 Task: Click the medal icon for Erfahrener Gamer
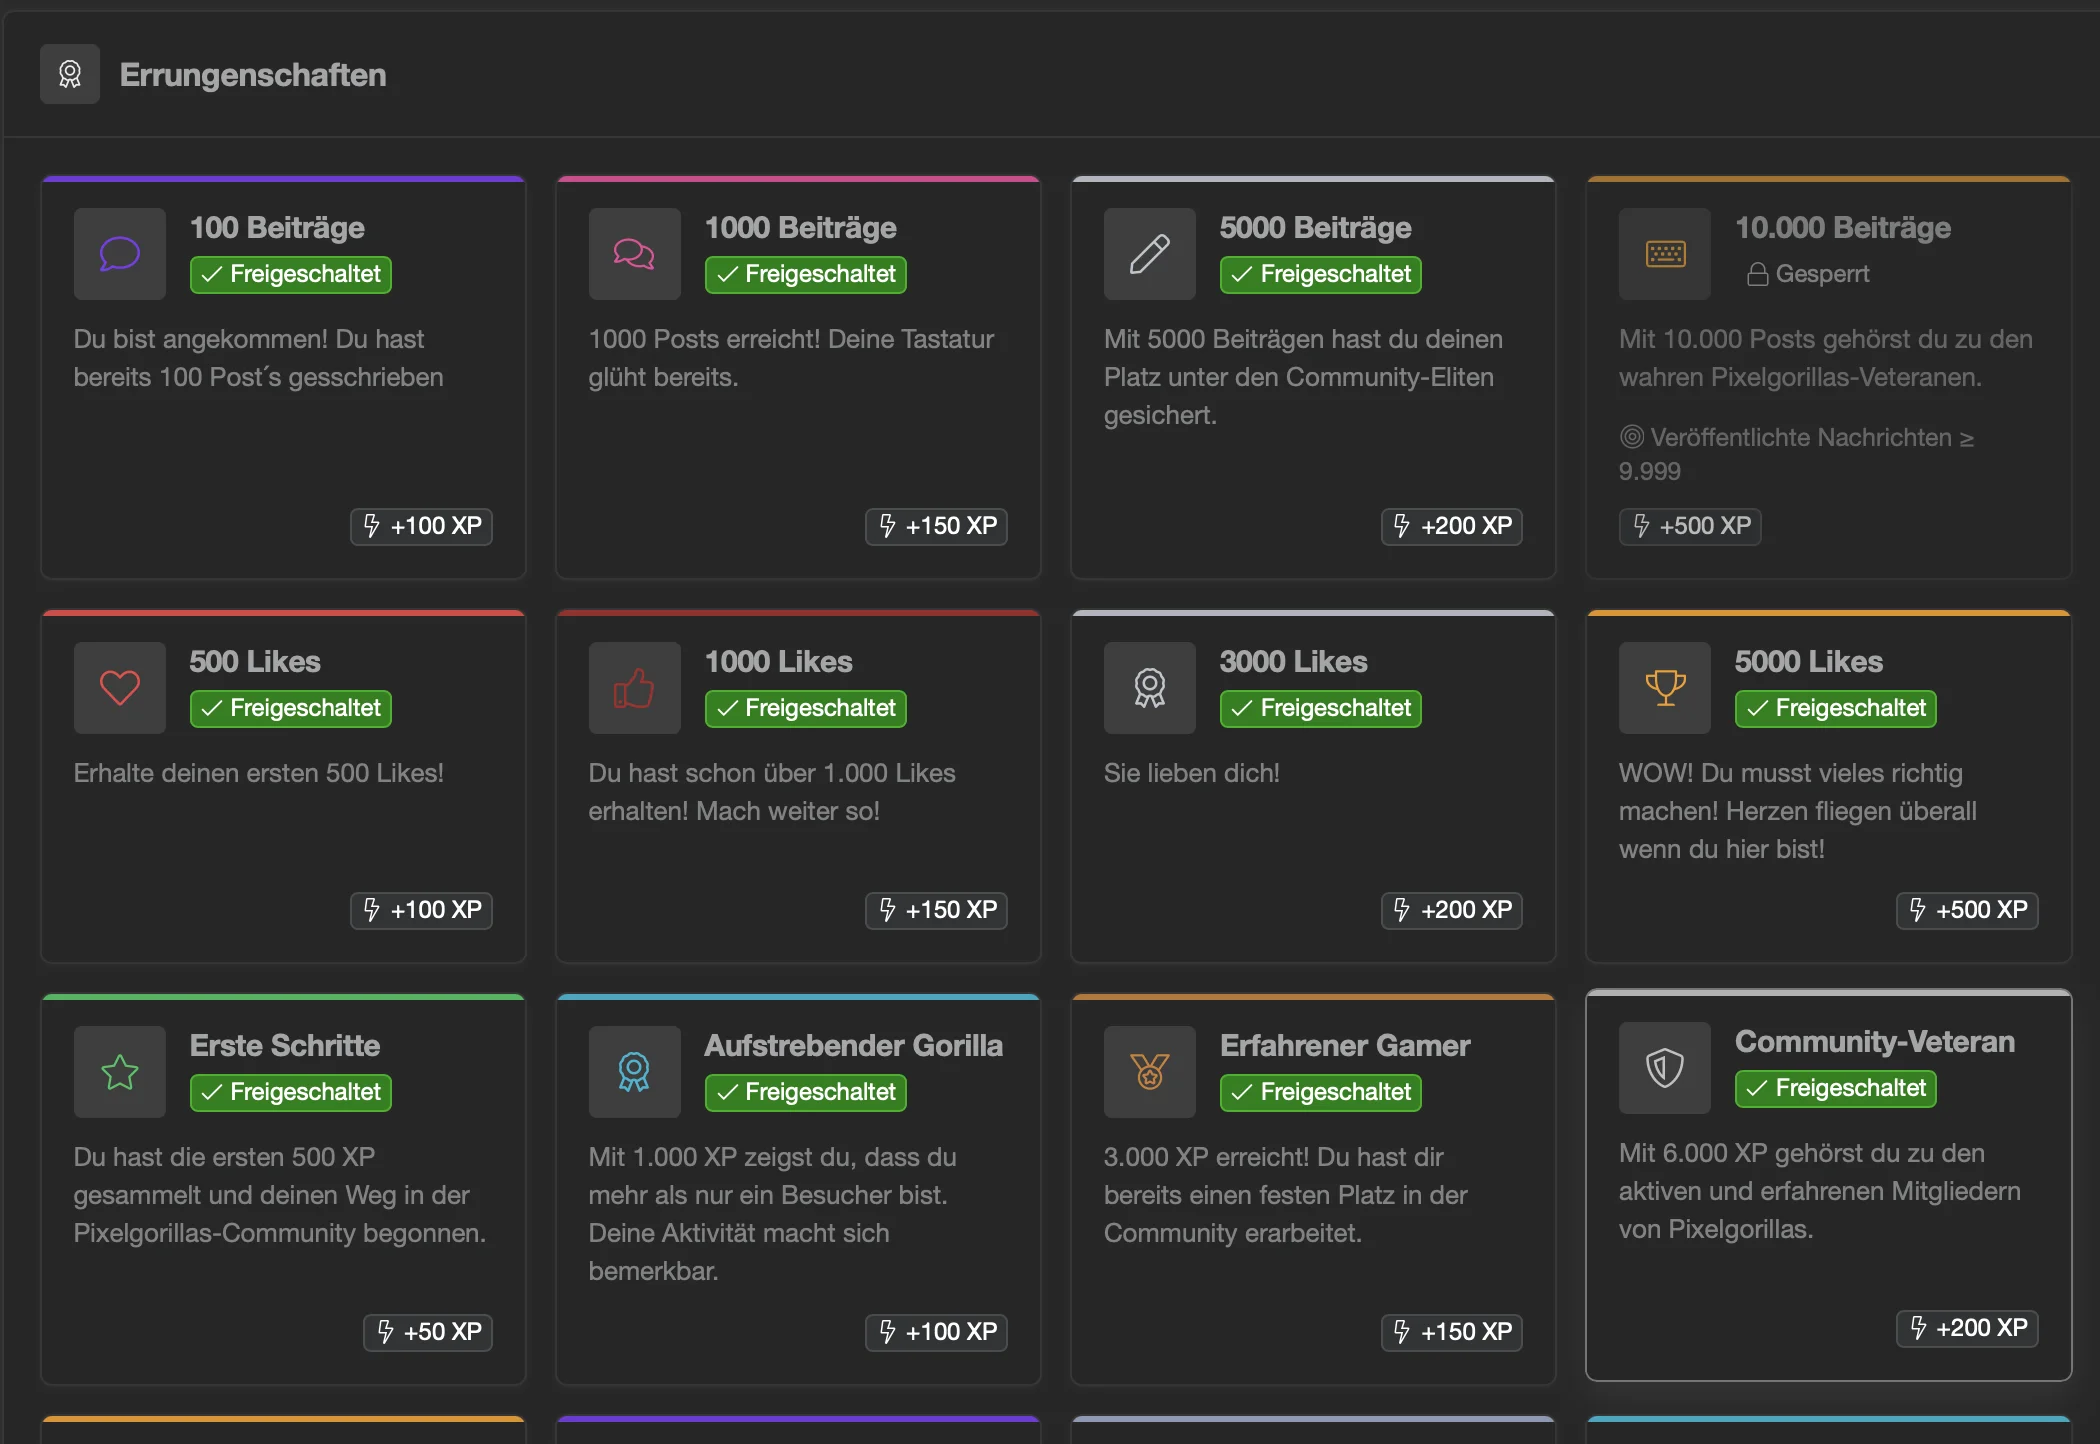point(1150,1072)
